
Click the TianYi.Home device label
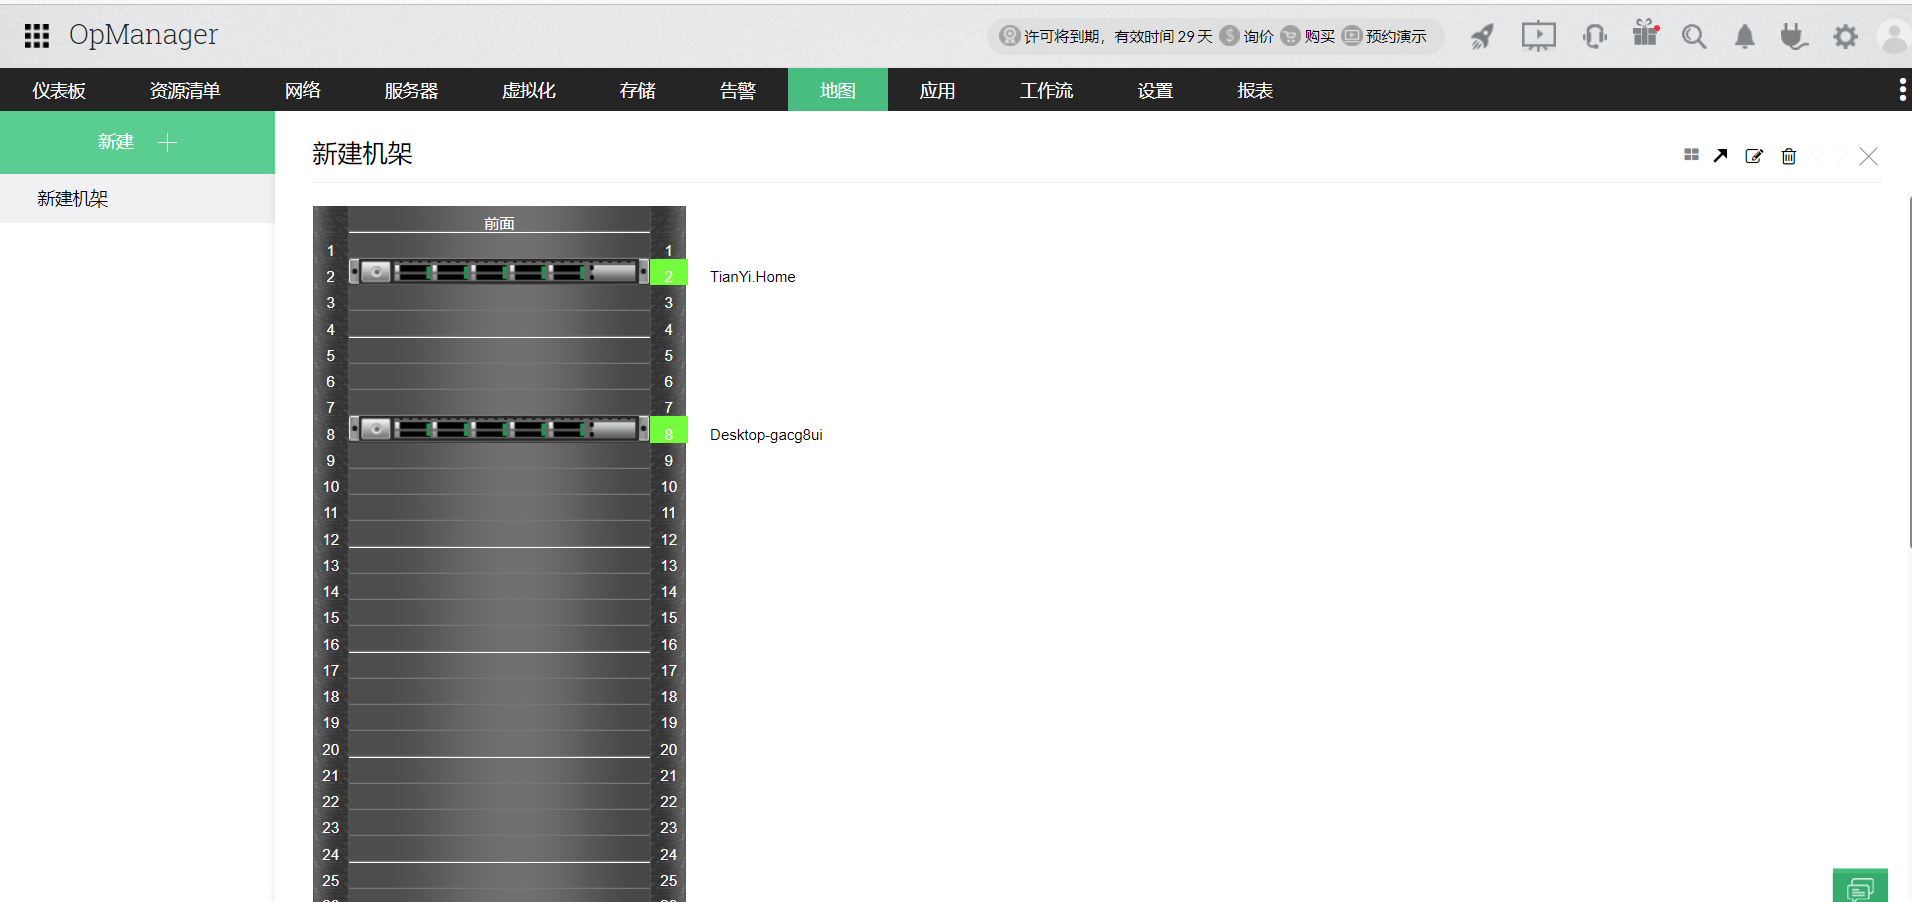(x=753, y=277)
